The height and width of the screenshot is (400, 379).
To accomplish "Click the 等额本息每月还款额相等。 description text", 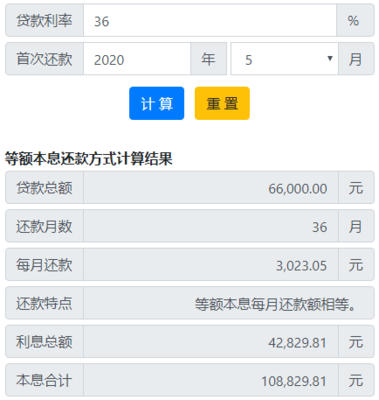I will (275, 304).
